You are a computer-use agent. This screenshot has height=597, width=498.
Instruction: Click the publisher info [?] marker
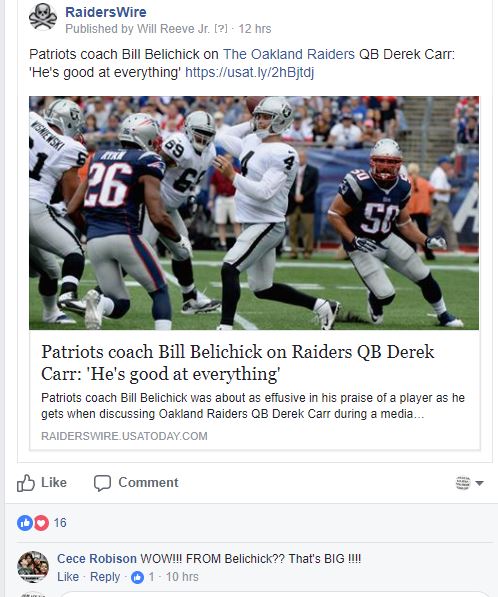coord(221,29)
